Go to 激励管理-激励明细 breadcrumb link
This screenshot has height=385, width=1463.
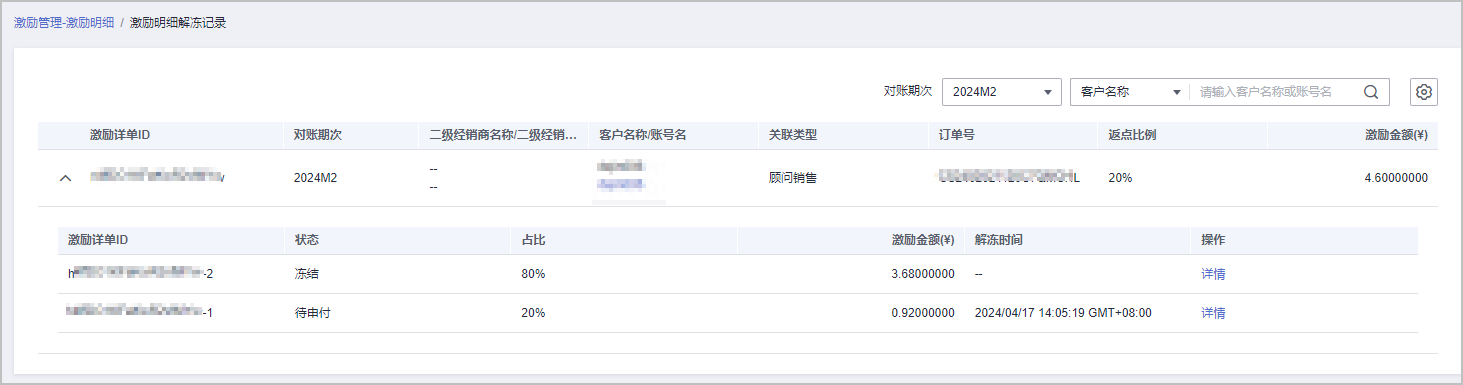pyautogui.click(x=64, y=22)
